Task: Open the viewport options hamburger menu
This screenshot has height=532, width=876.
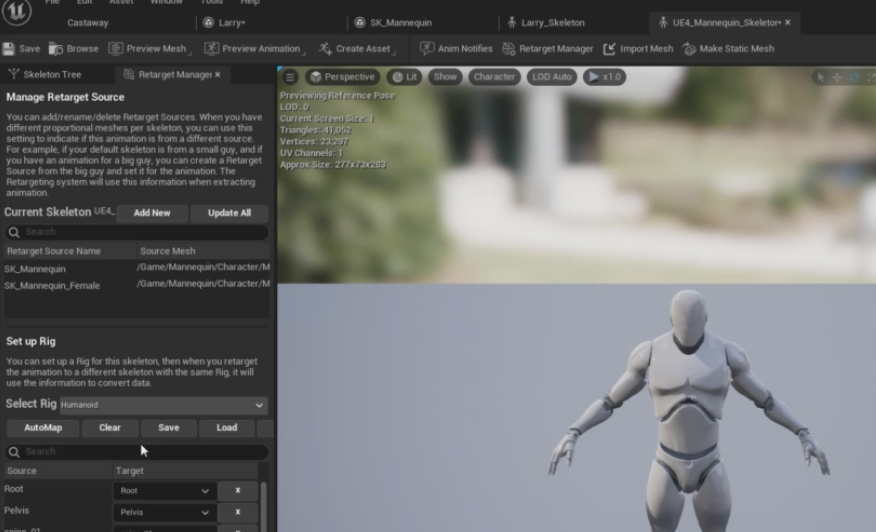Action: coord(290,77)
